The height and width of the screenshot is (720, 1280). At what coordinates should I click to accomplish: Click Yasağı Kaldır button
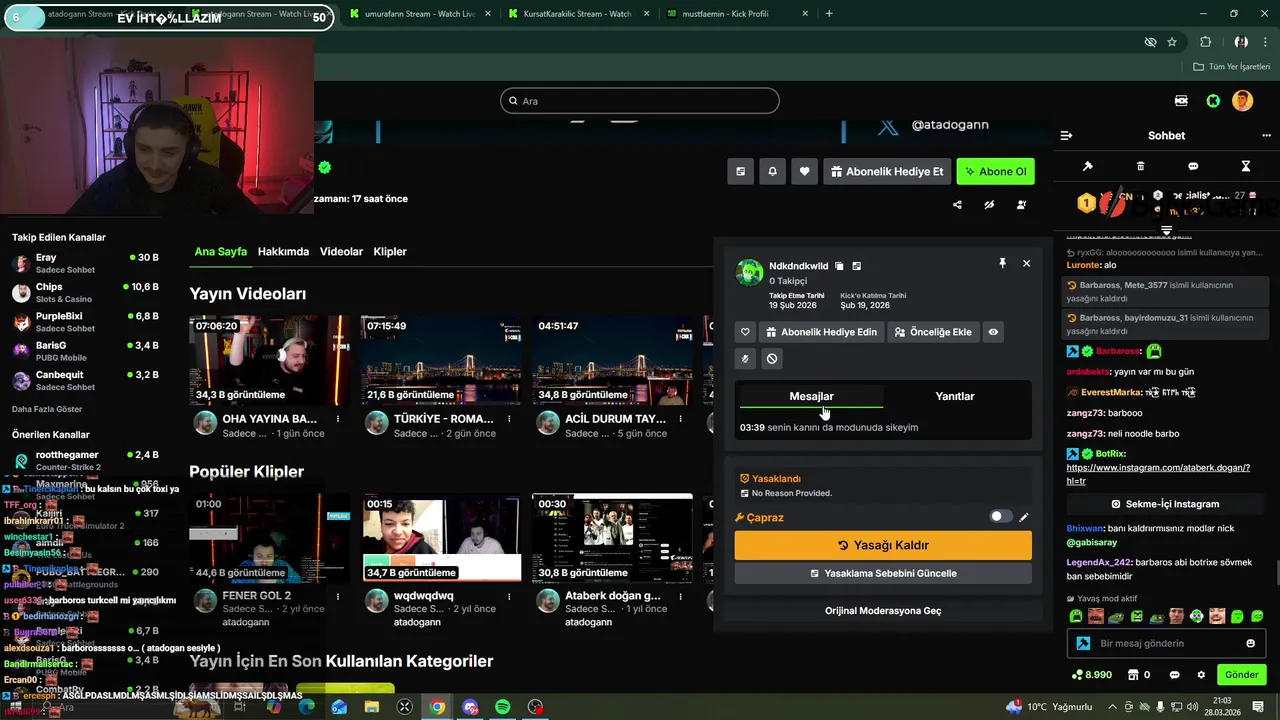(x=883, y=545)
